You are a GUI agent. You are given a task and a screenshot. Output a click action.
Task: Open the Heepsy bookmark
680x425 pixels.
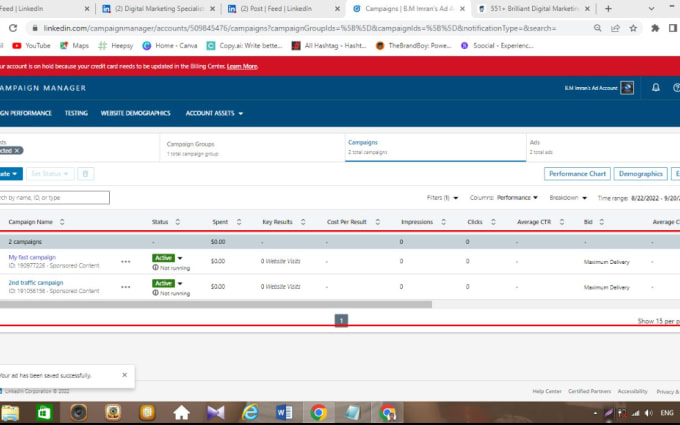116,46
